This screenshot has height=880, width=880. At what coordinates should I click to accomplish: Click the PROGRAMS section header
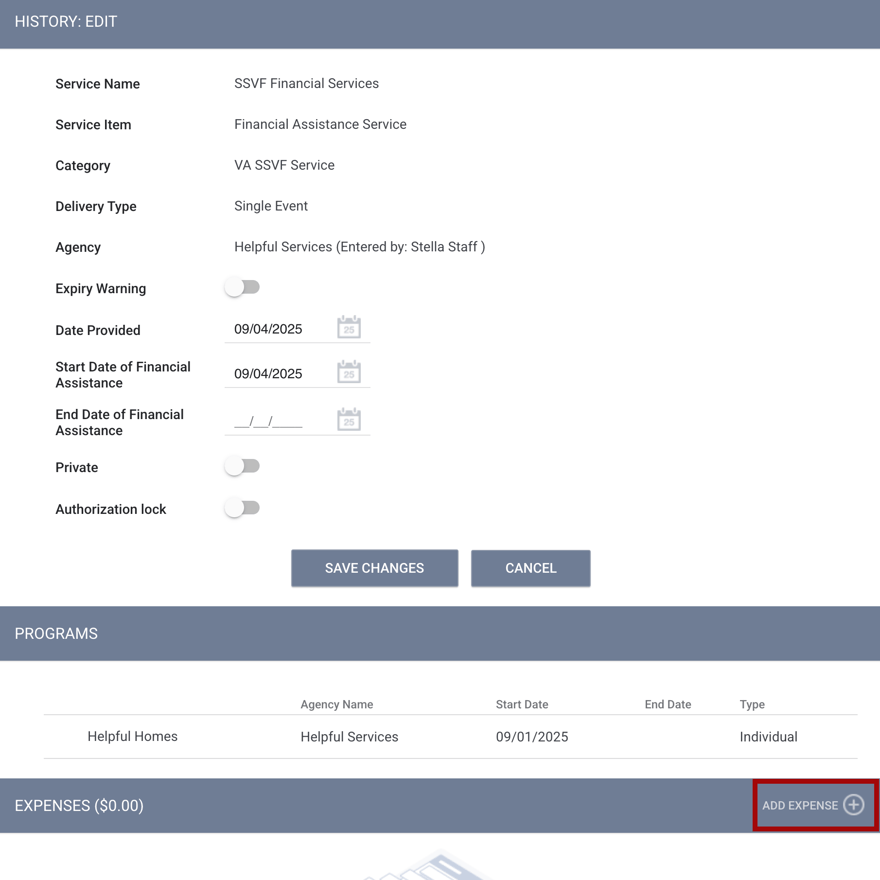[x=56, y=633]
